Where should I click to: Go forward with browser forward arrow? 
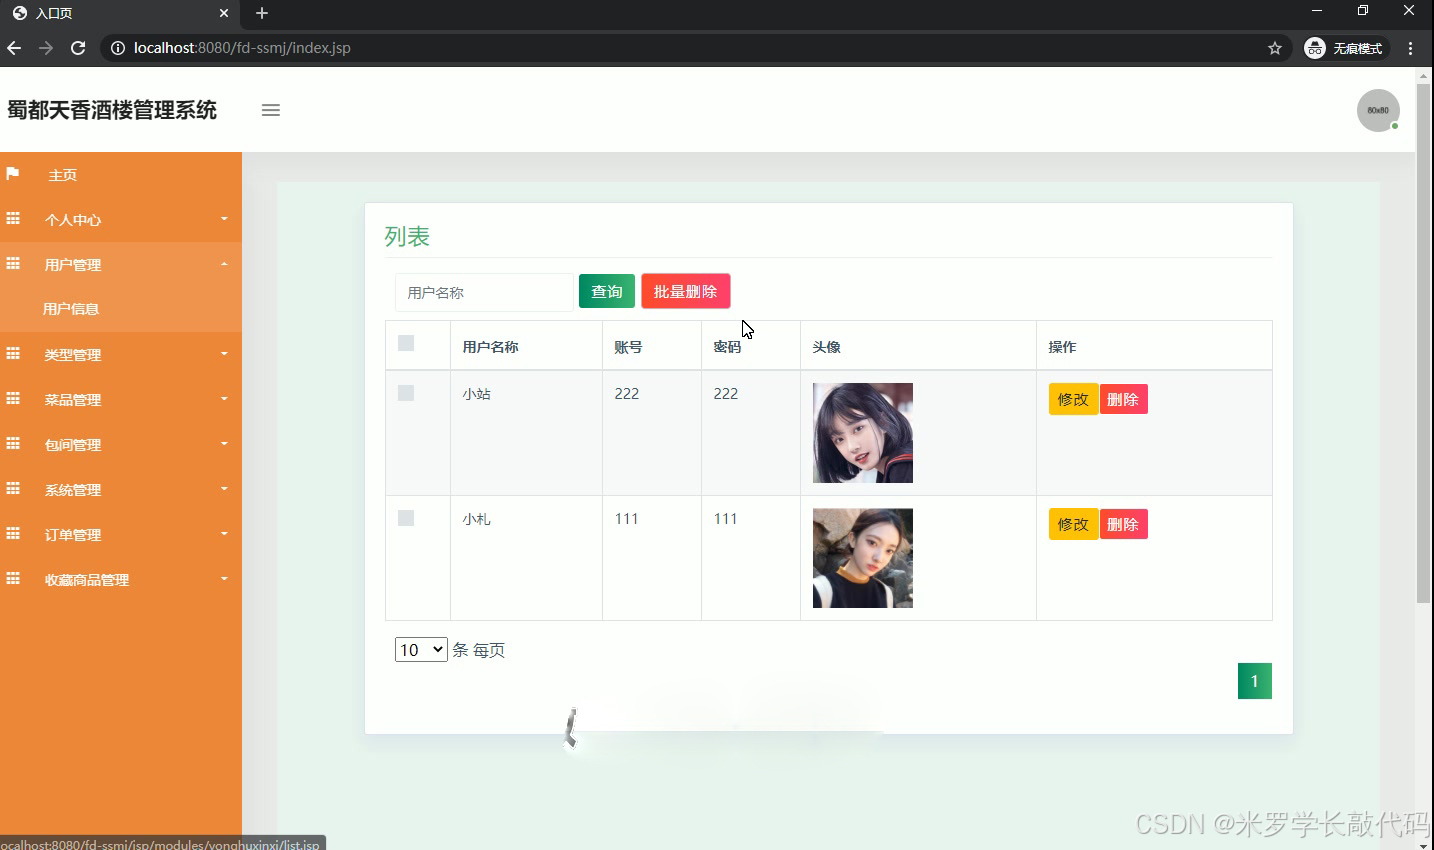tap(46, 48)
